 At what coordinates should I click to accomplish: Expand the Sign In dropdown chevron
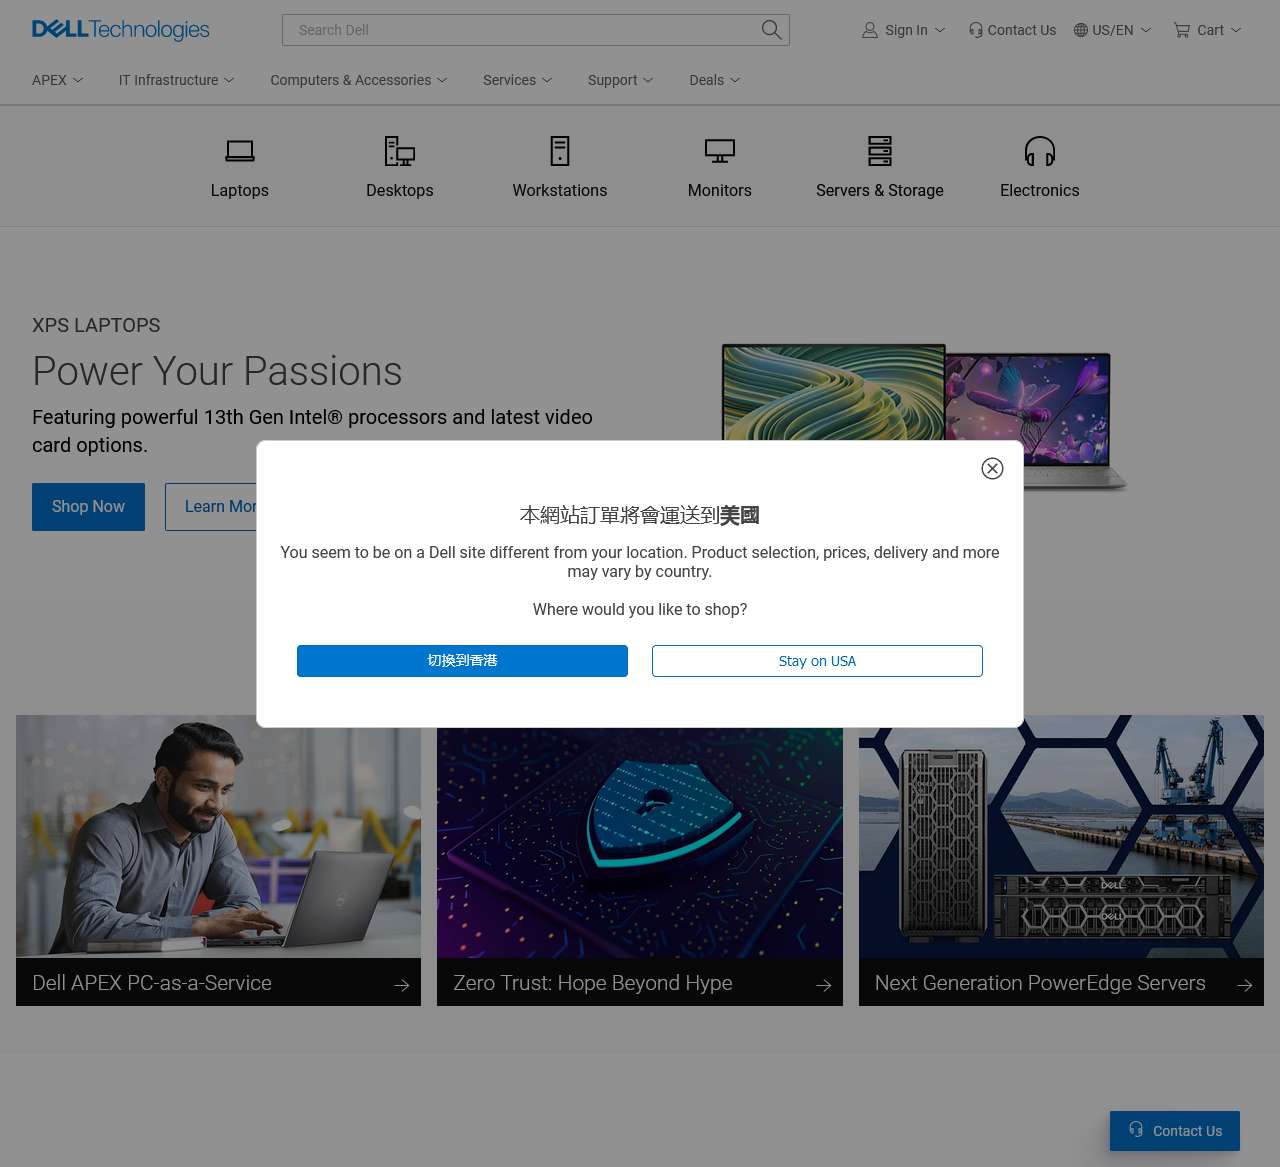coord(940,30)
